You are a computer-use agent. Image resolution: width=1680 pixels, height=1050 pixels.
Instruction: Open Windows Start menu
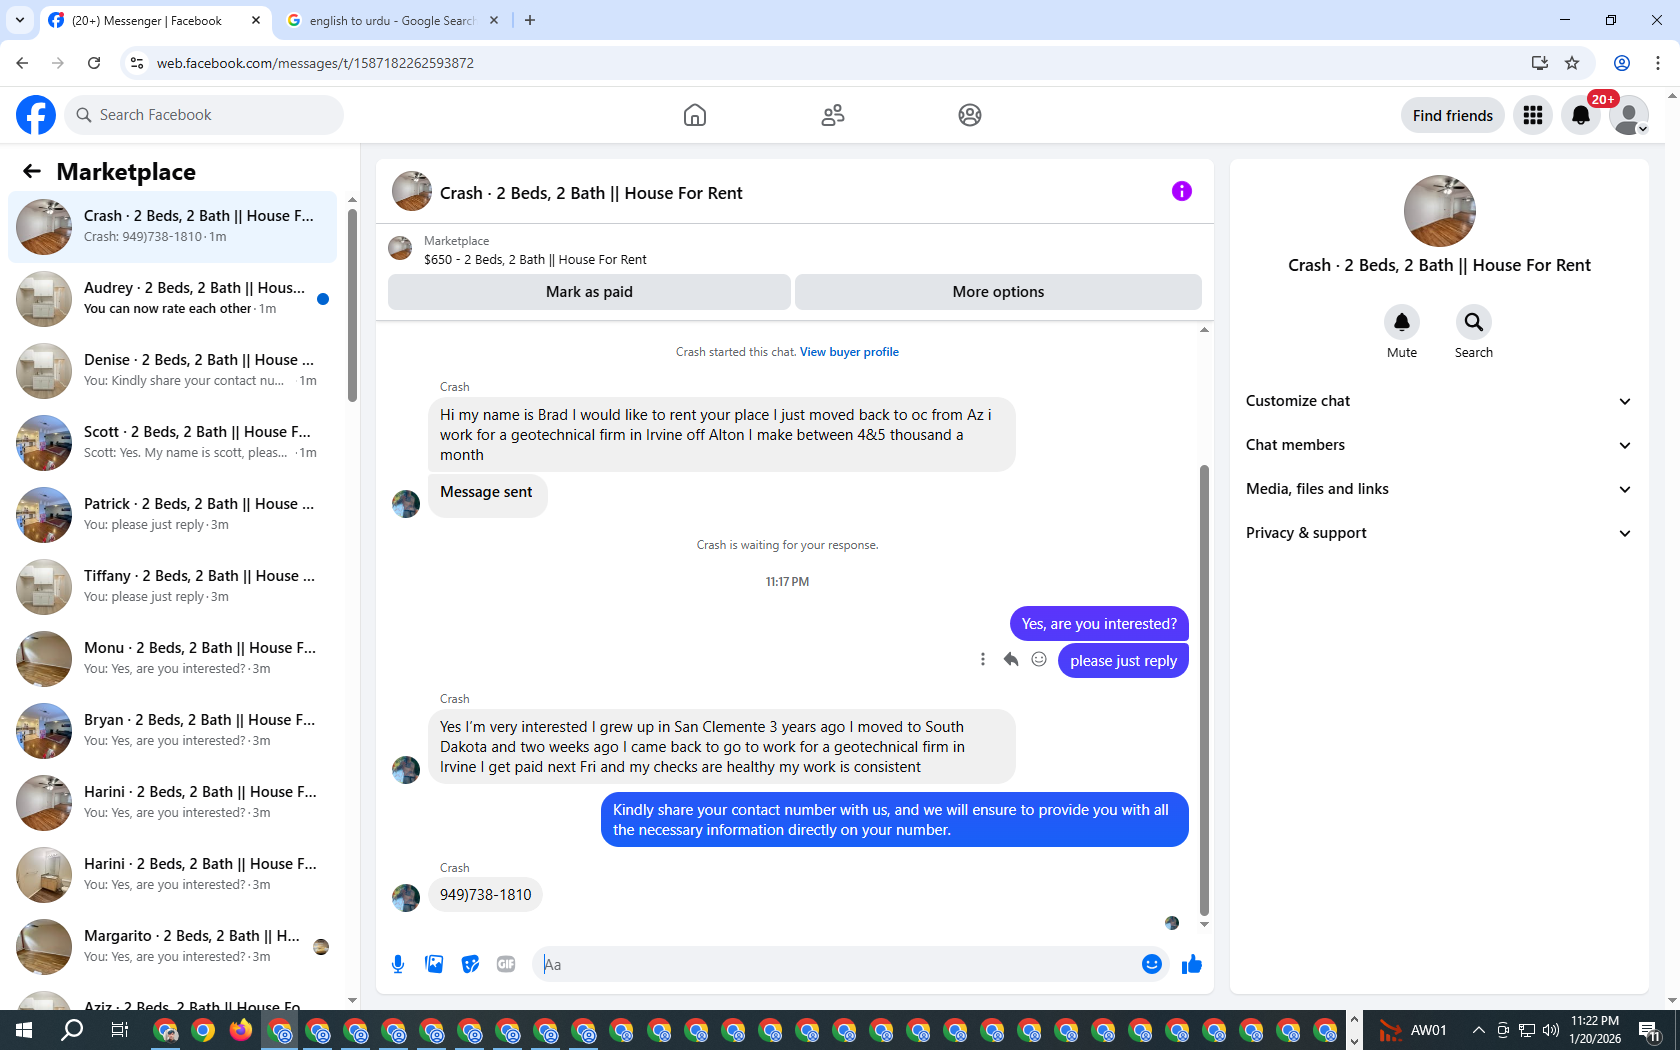[24, 1030]
